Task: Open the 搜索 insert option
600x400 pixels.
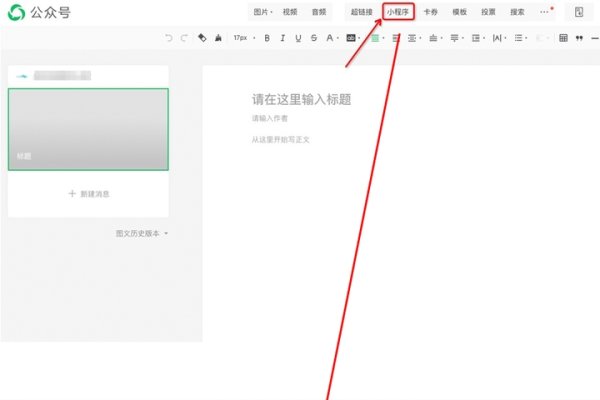Action: pyautogui.click(x=517, y=12)
